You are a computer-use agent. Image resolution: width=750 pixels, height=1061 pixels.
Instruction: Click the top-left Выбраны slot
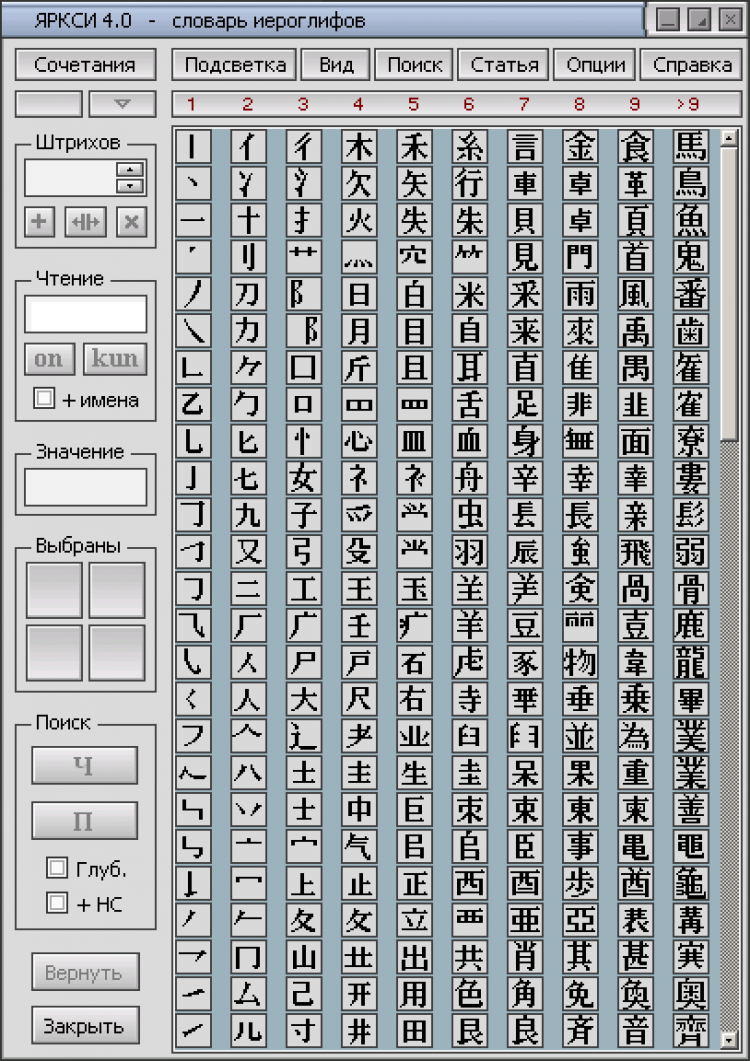pyautogui.click(x=54, y=590)
